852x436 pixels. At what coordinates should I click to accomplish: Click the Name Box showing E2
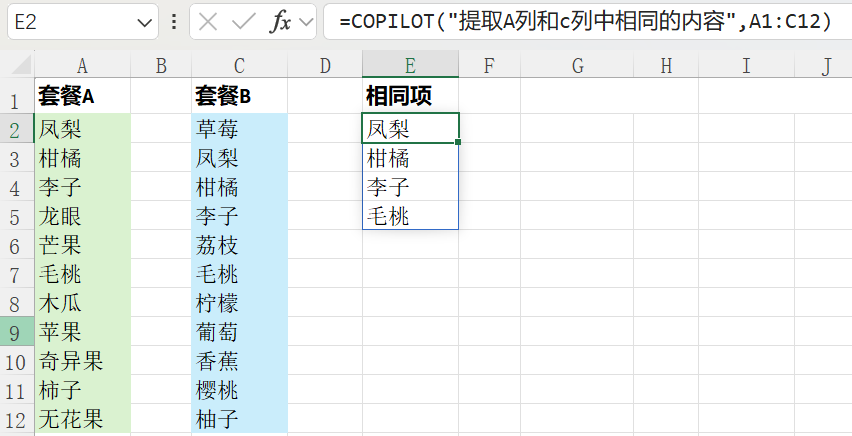click(70, 21)
